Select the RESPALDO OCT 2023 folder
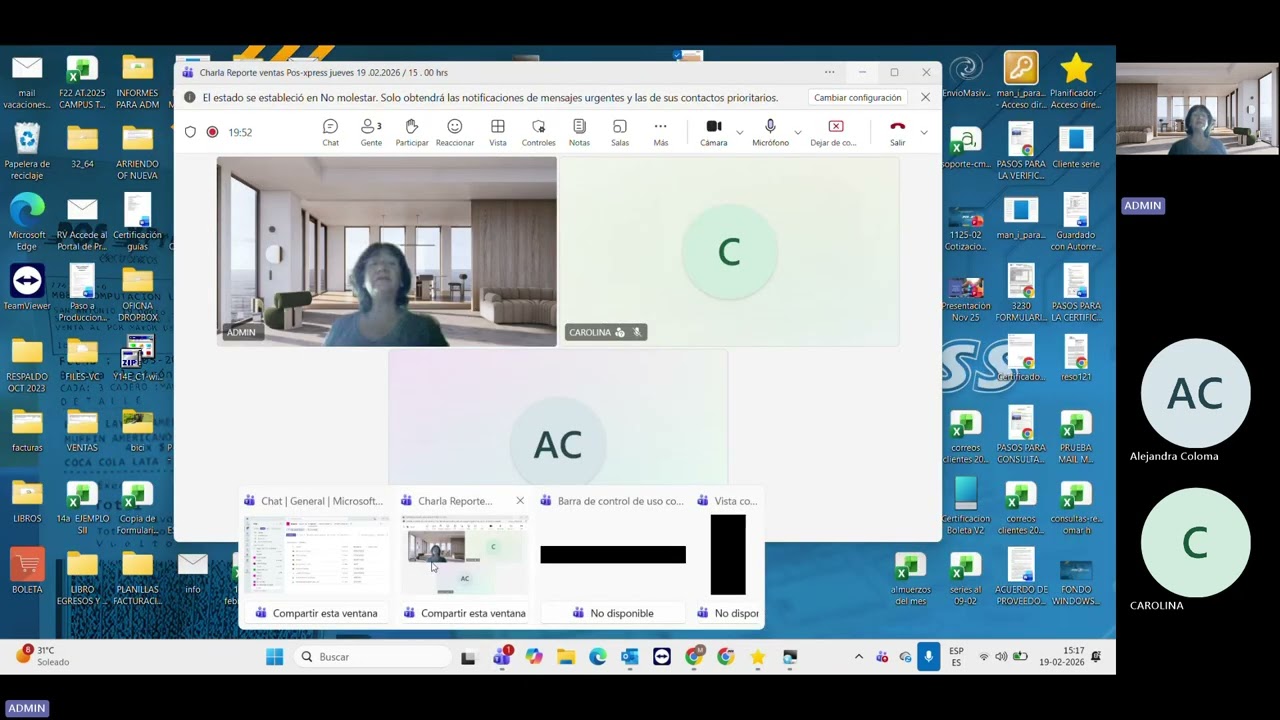The image size is (1280, 720). (x=27, y=365)
